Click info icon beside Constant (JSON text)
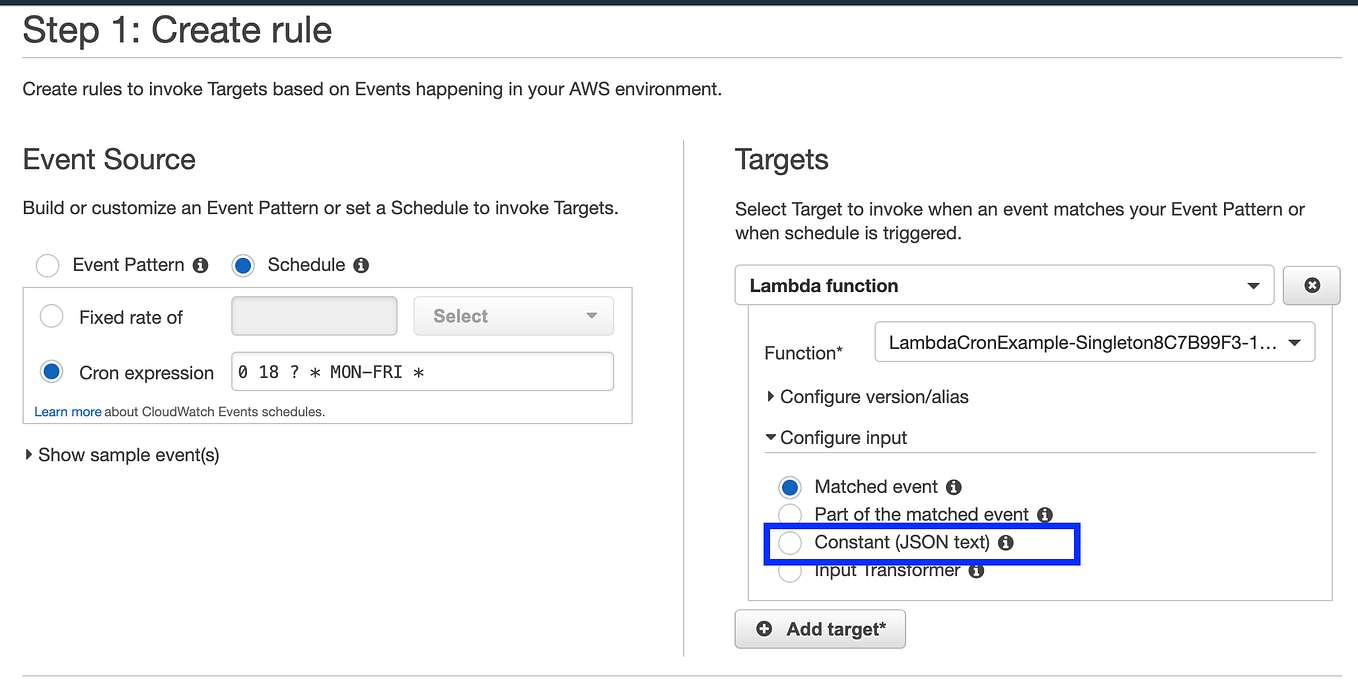 [1006, 542]
